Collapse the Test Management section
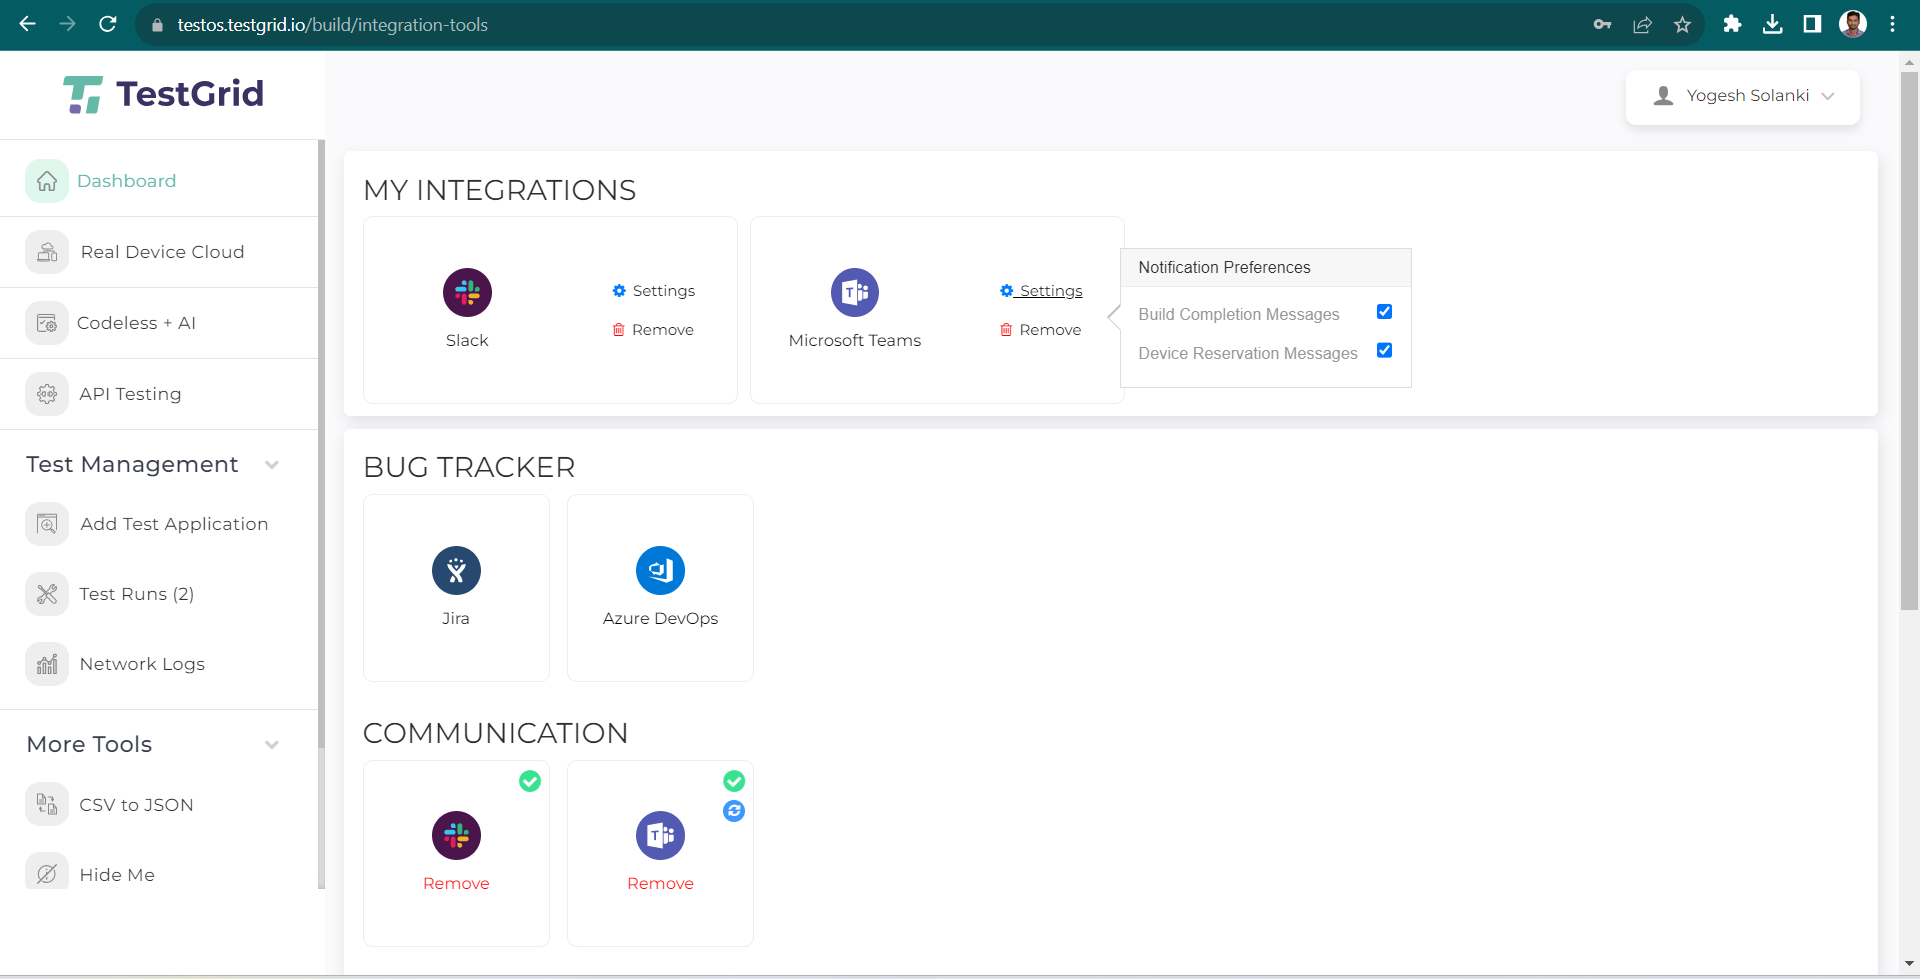The width and height of the screenshot is (1920, 979). (271, 465)
